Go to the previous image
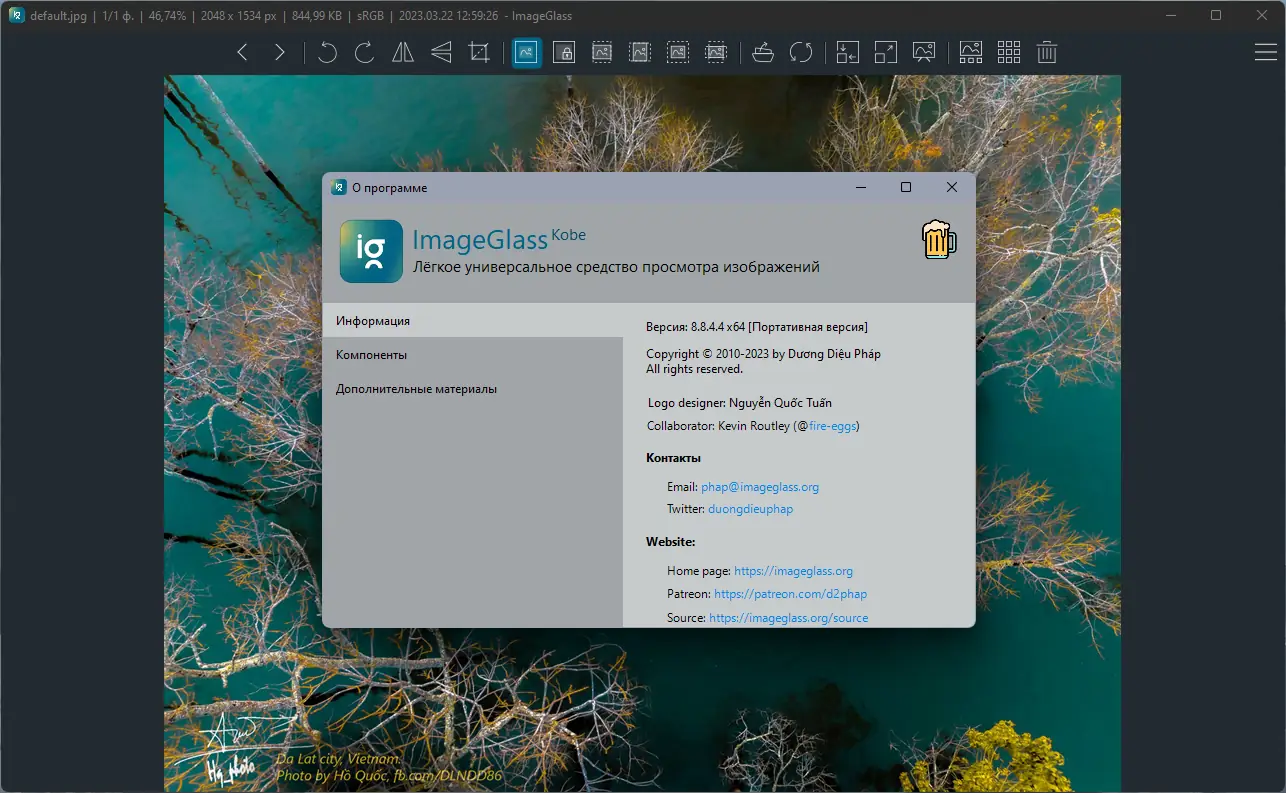This screenshot has width=1286, height=793. click(242, 52)
